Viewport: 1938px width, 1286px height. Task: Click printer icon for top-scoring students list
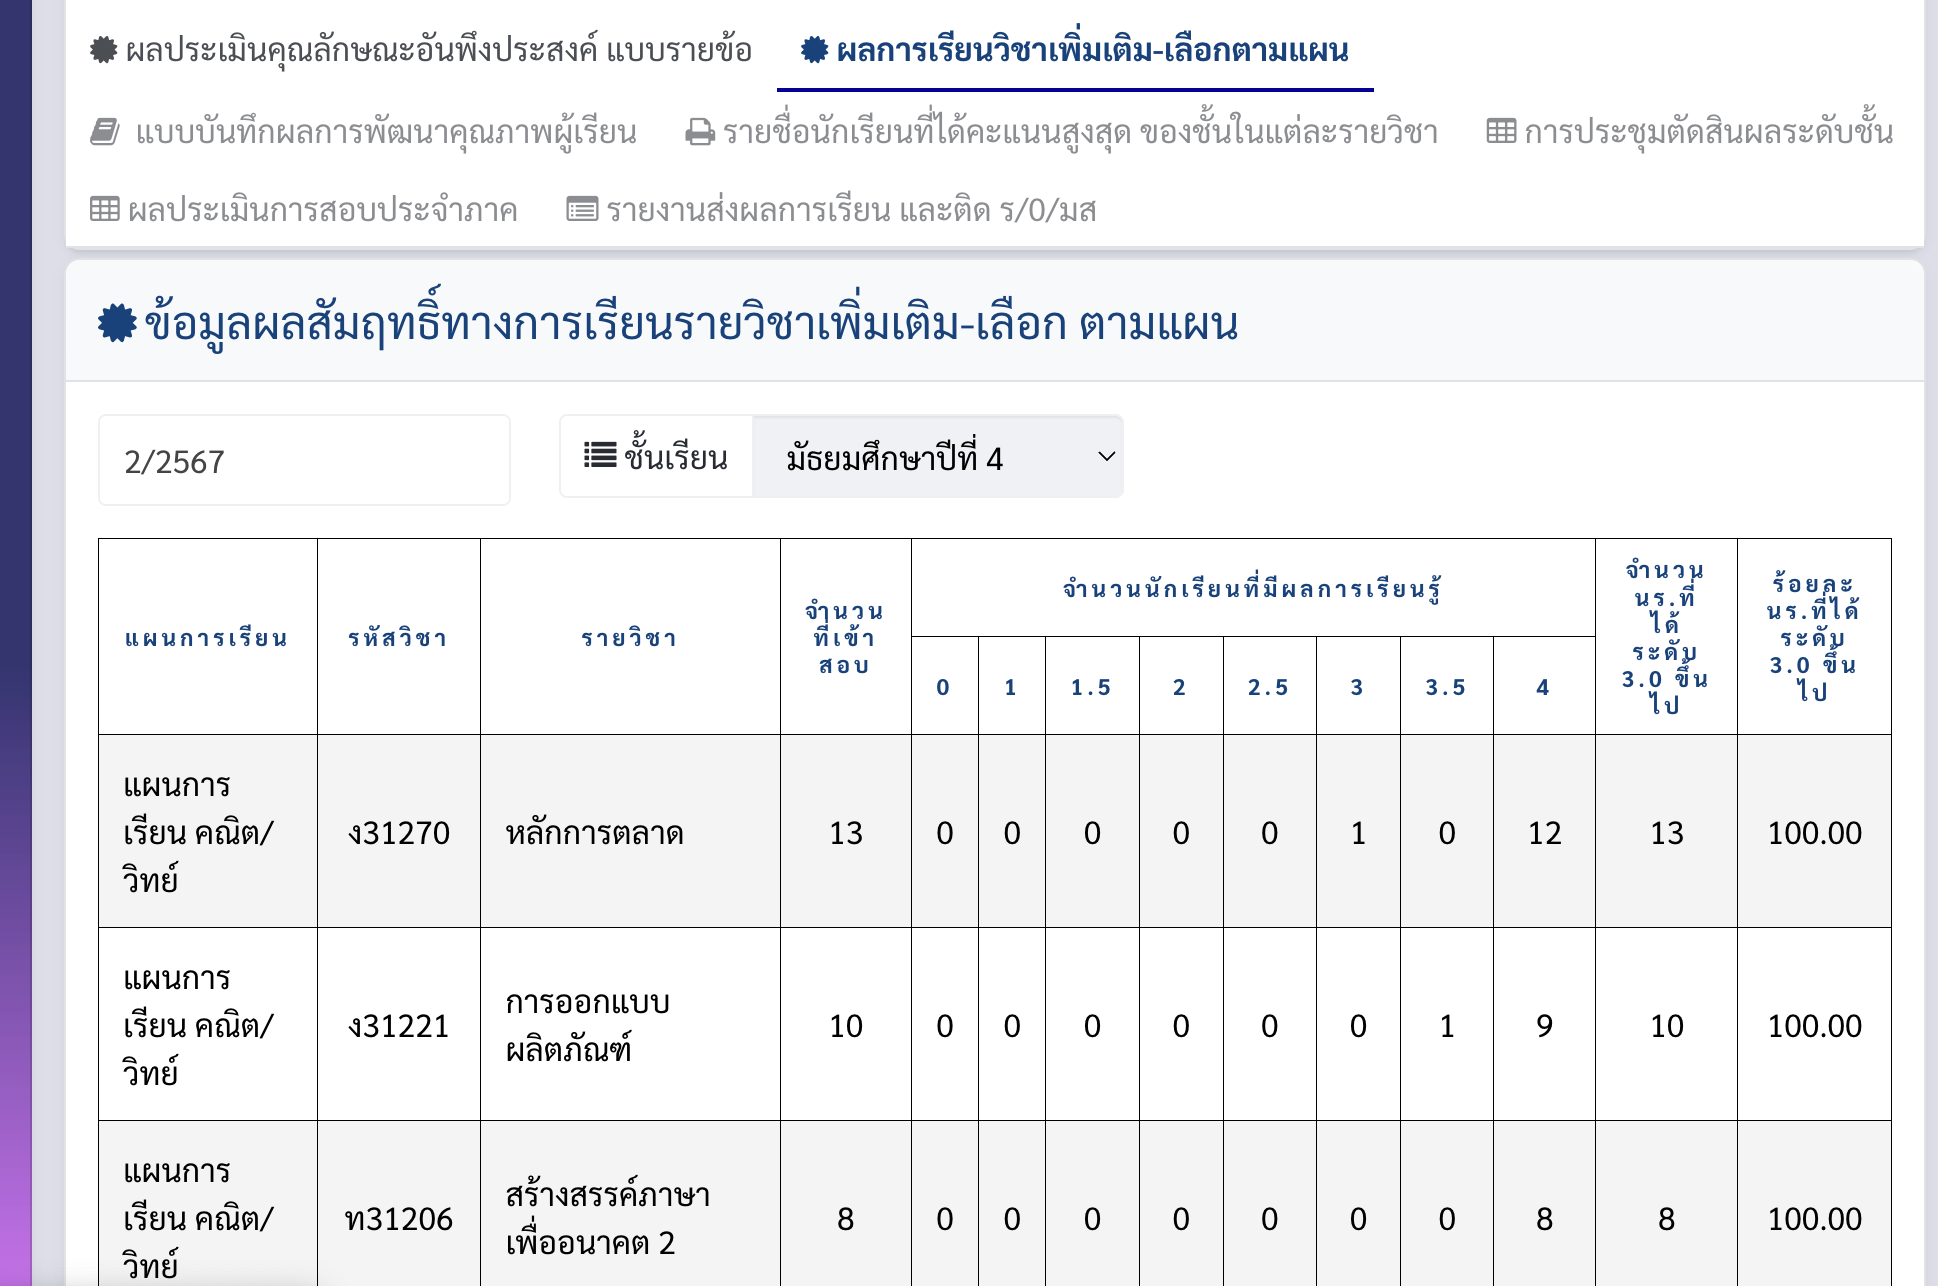pos(700,132)
